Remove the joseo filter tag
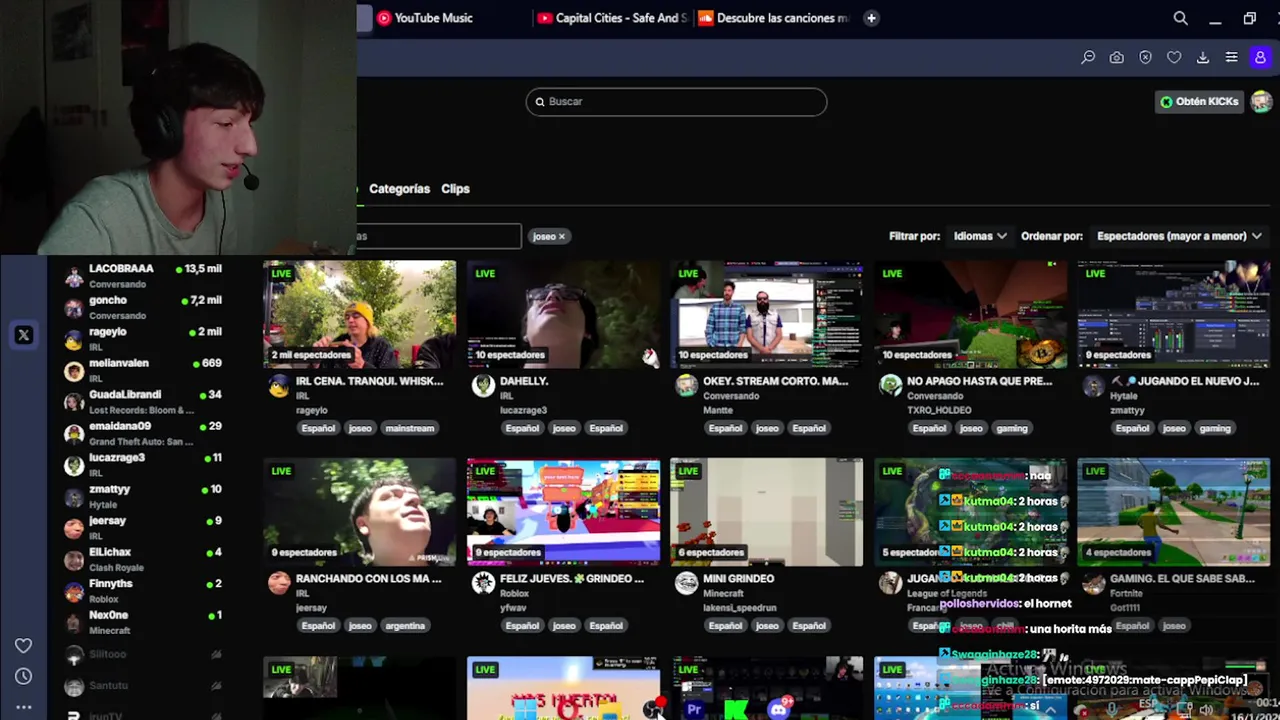Viewport: 1280px width, 720px height. [x=562, y=236]
